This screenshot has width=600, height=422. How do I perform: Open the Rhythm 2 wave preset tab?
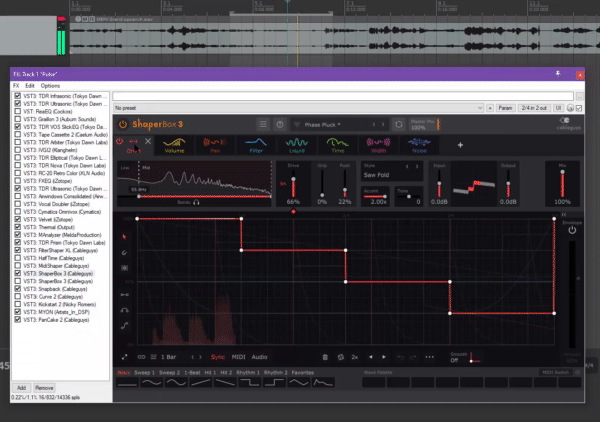pyautogui.click(x=276, y=373)
